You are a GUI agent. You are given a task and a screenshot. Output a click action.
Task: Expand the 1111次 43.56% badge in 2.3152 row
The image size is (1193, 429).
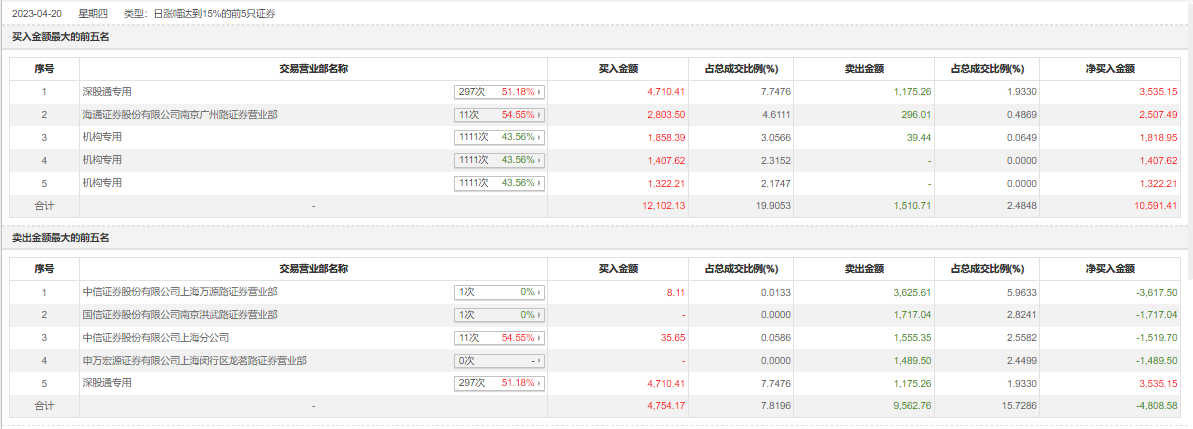(x=500, y=160)
